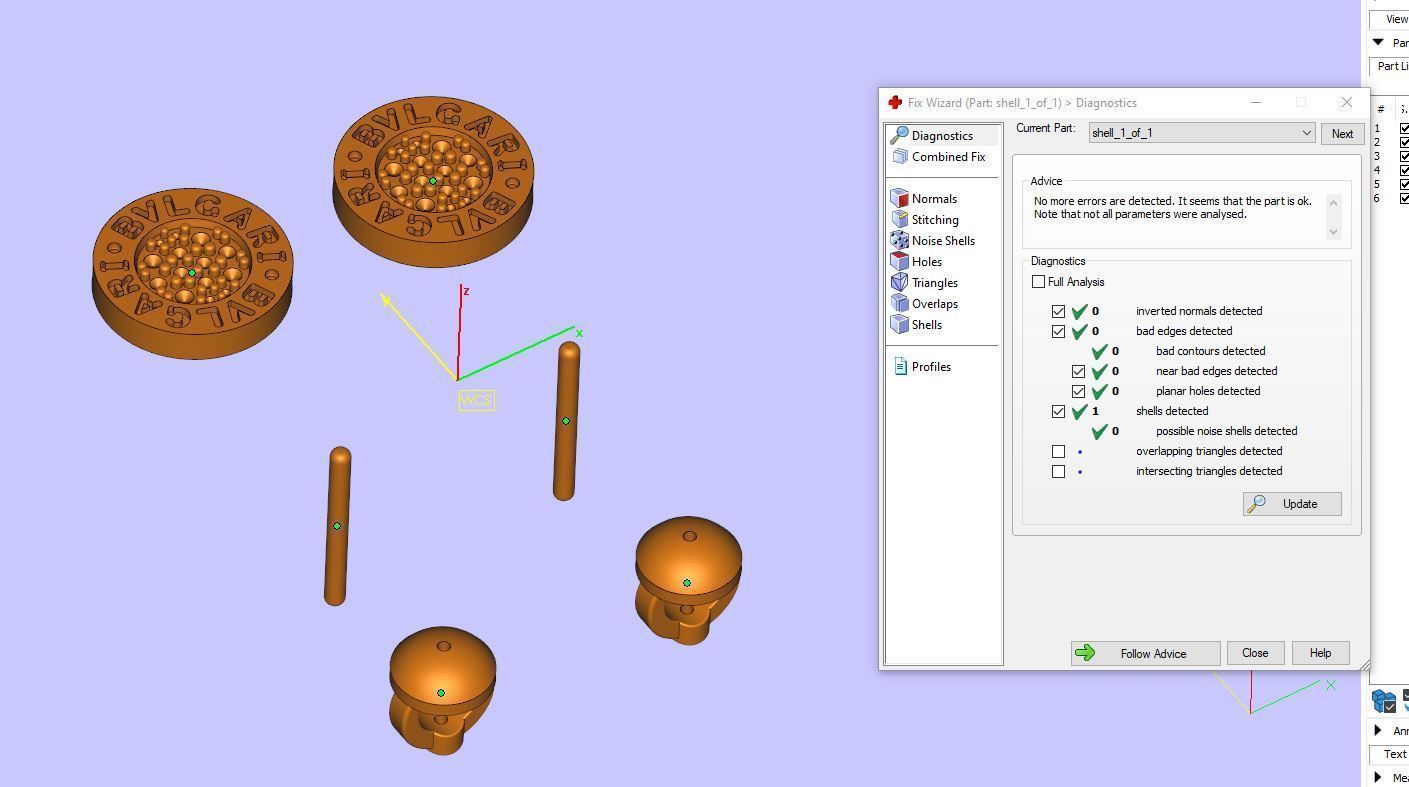The image size is (1409, 787).
Task: Click green check beside possible noise shells
Action: click(x=1099, y=431)
